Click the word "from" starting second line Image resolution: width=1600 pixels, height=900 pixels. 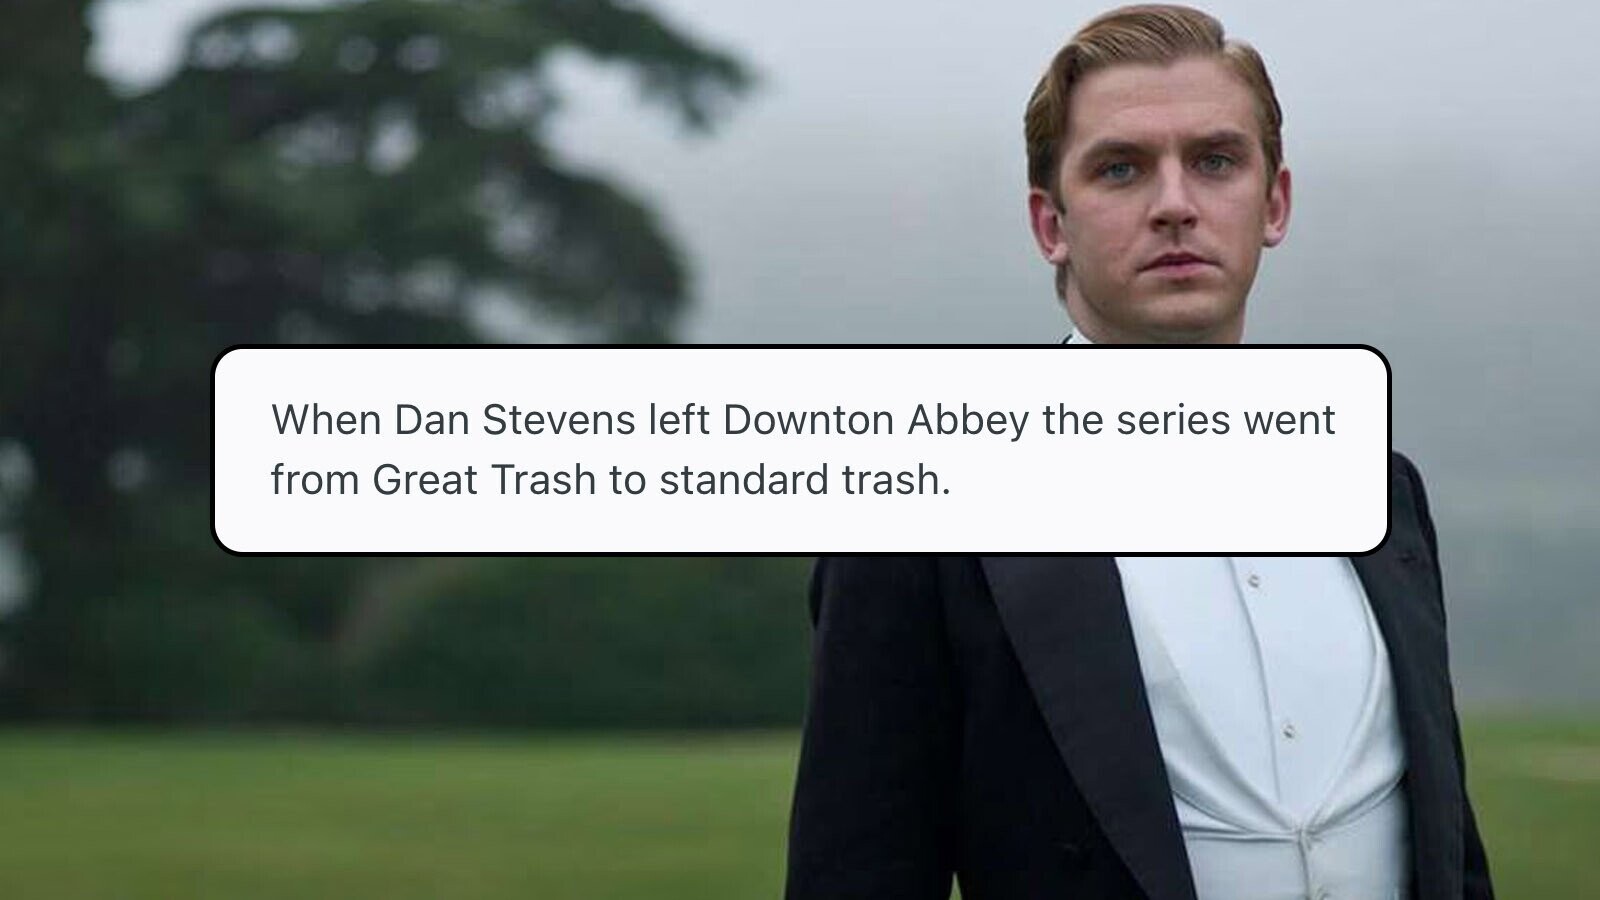pos(315,480)
